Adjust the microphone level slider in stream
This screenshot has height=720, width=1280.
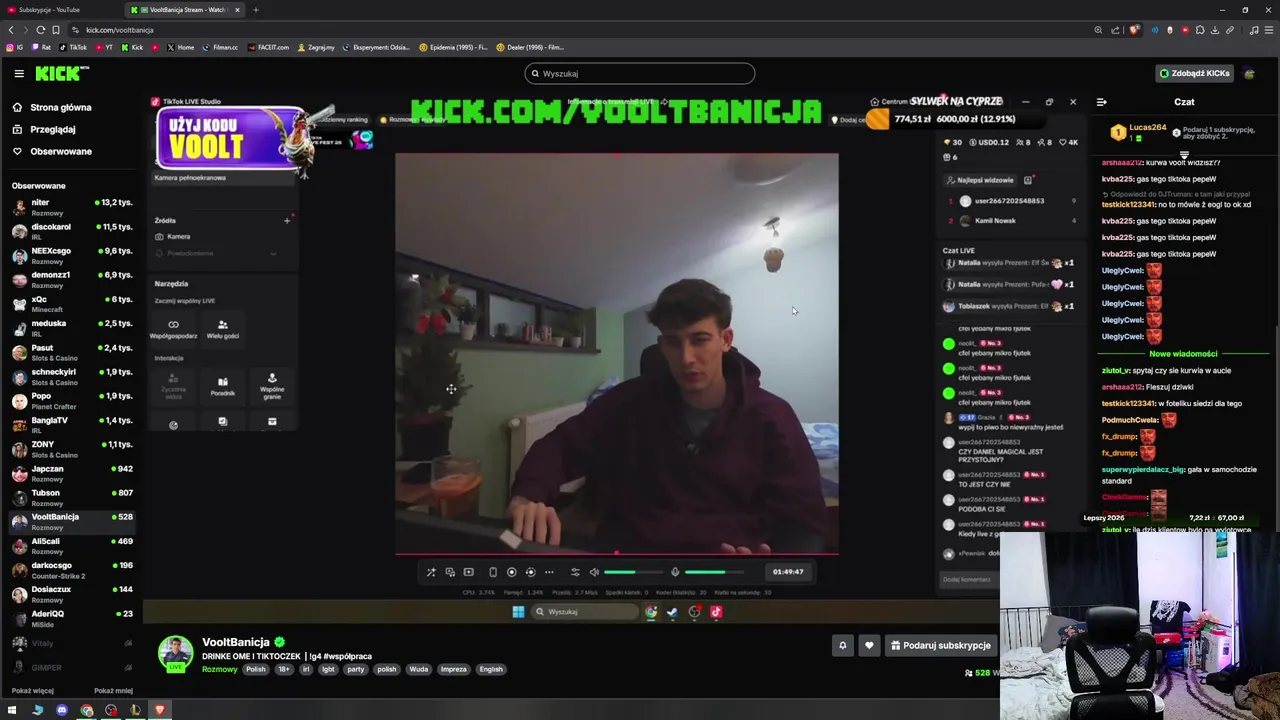(x=715, y=572)
